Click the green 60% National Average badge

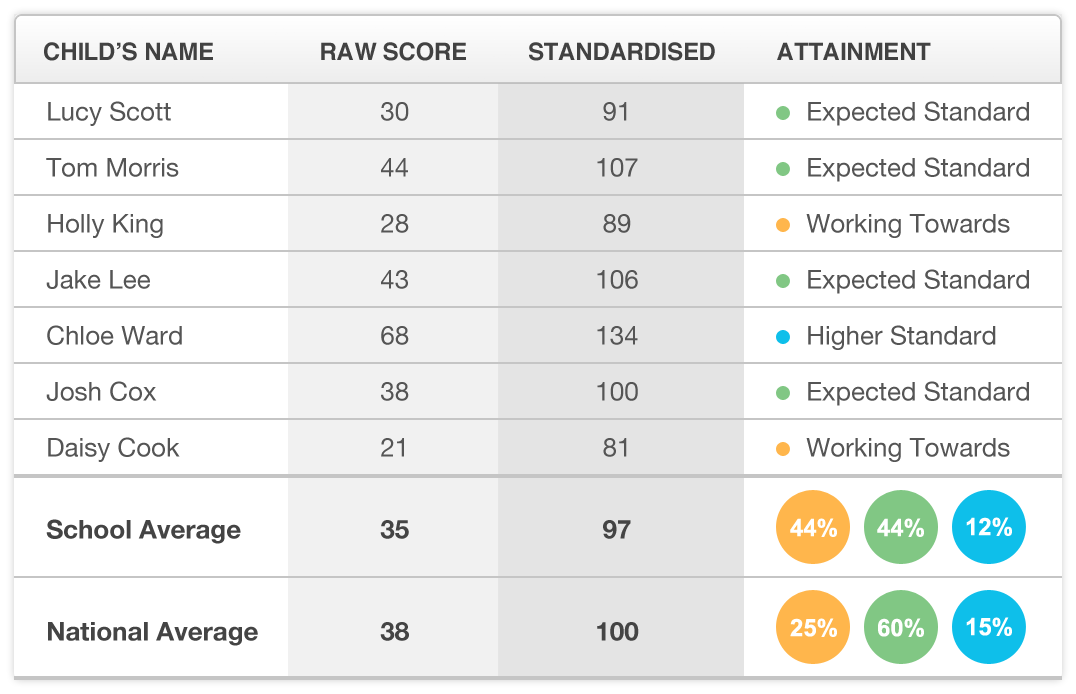[901, 628]
